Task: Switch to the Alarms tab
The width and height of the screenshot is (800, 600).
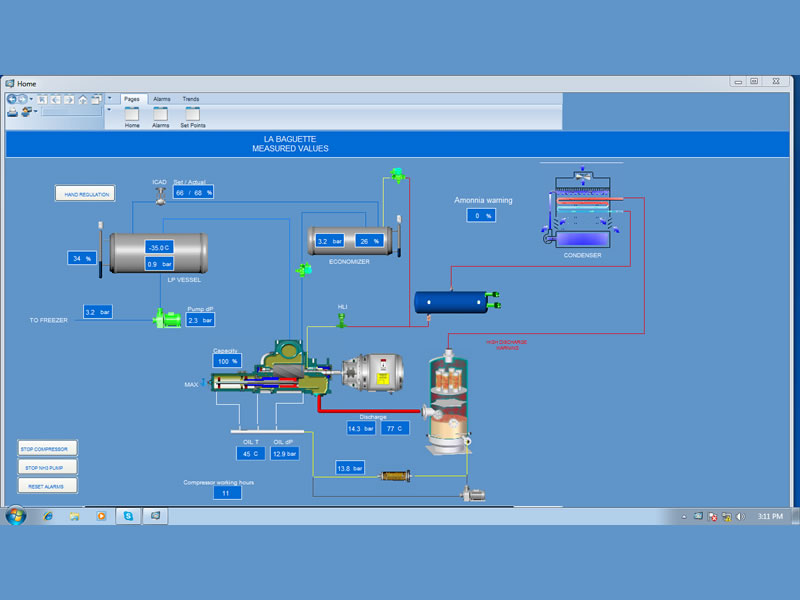Action: tap(161, 99)
